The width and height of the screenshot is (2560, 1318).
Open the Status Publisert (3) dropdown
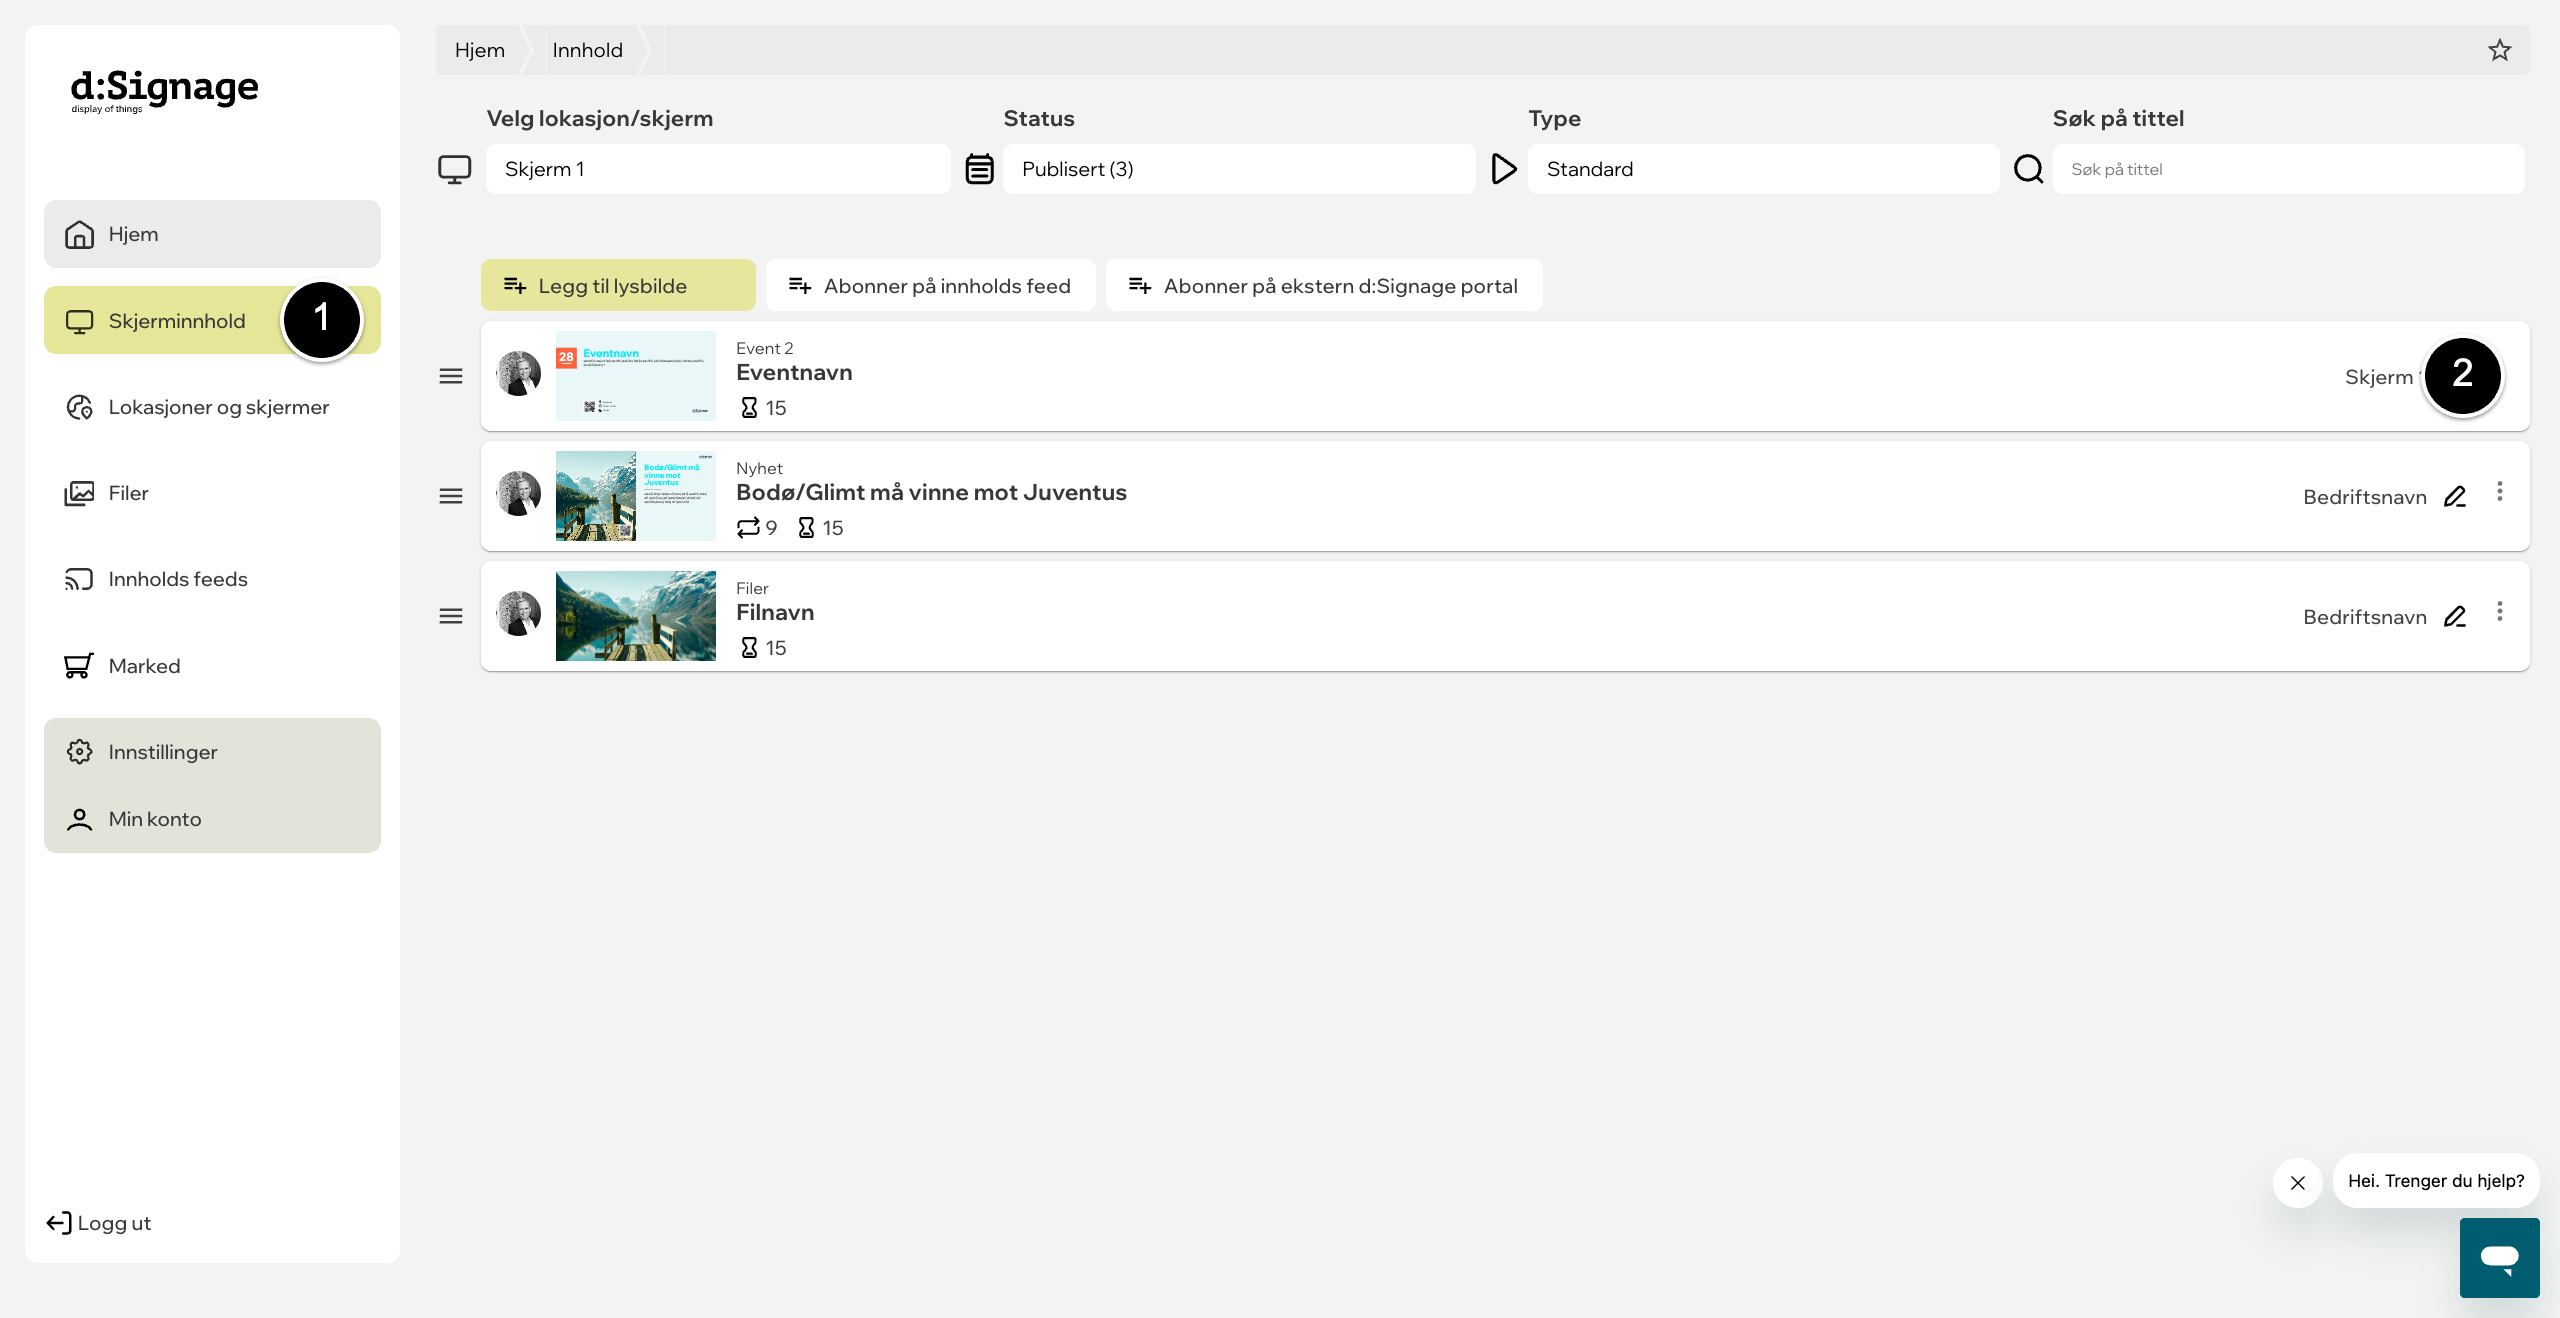pos(1238,169)
